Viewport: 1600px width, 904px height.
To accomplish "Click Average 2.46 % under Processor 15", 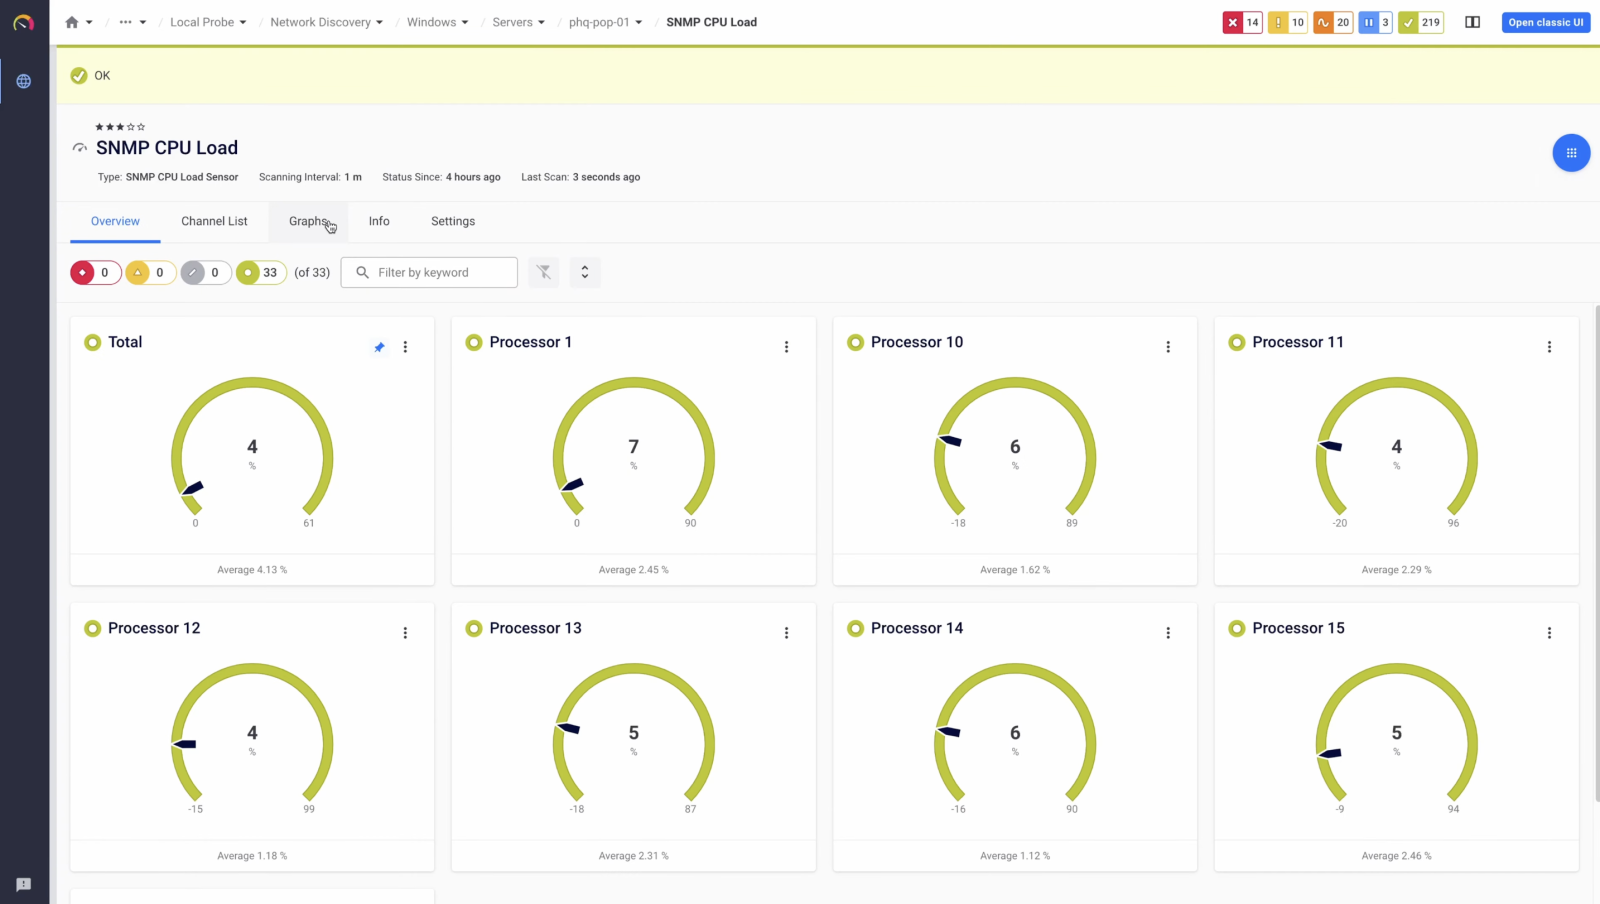I will pyautogui.click(x=1397, y=856).
